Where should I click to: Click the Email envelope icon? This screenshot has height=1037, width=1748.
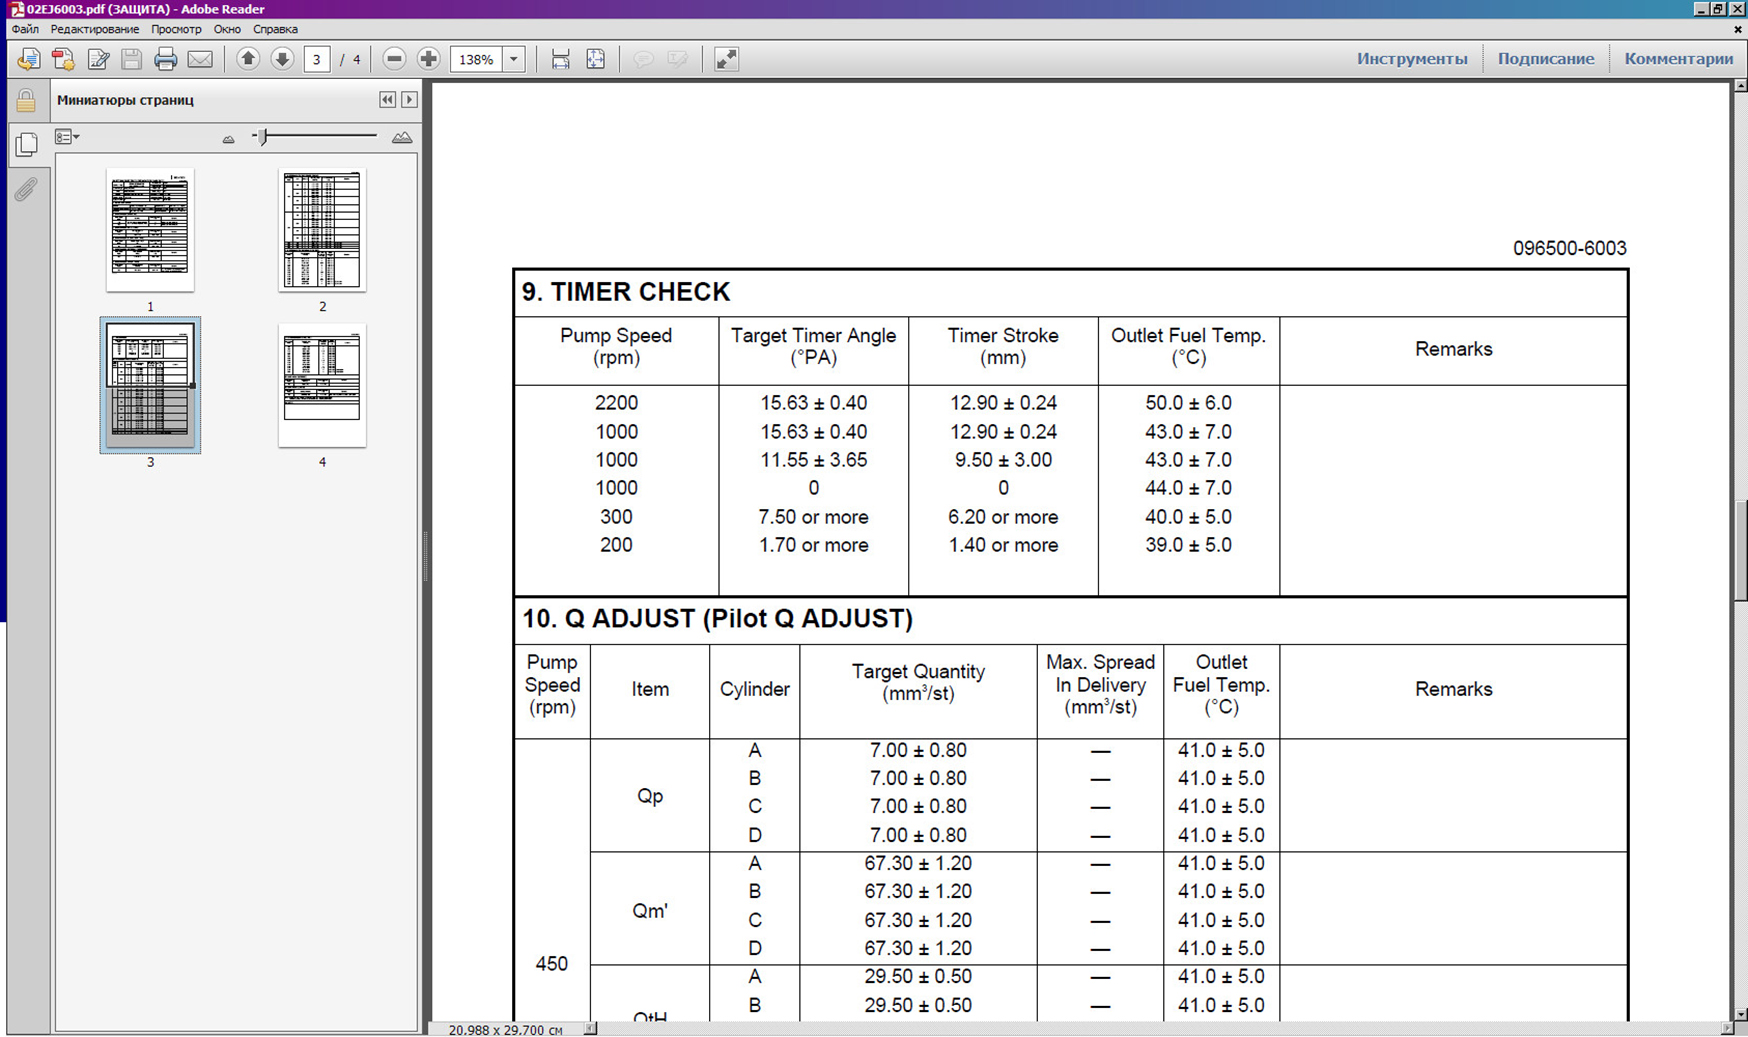(x=200, y=60)
